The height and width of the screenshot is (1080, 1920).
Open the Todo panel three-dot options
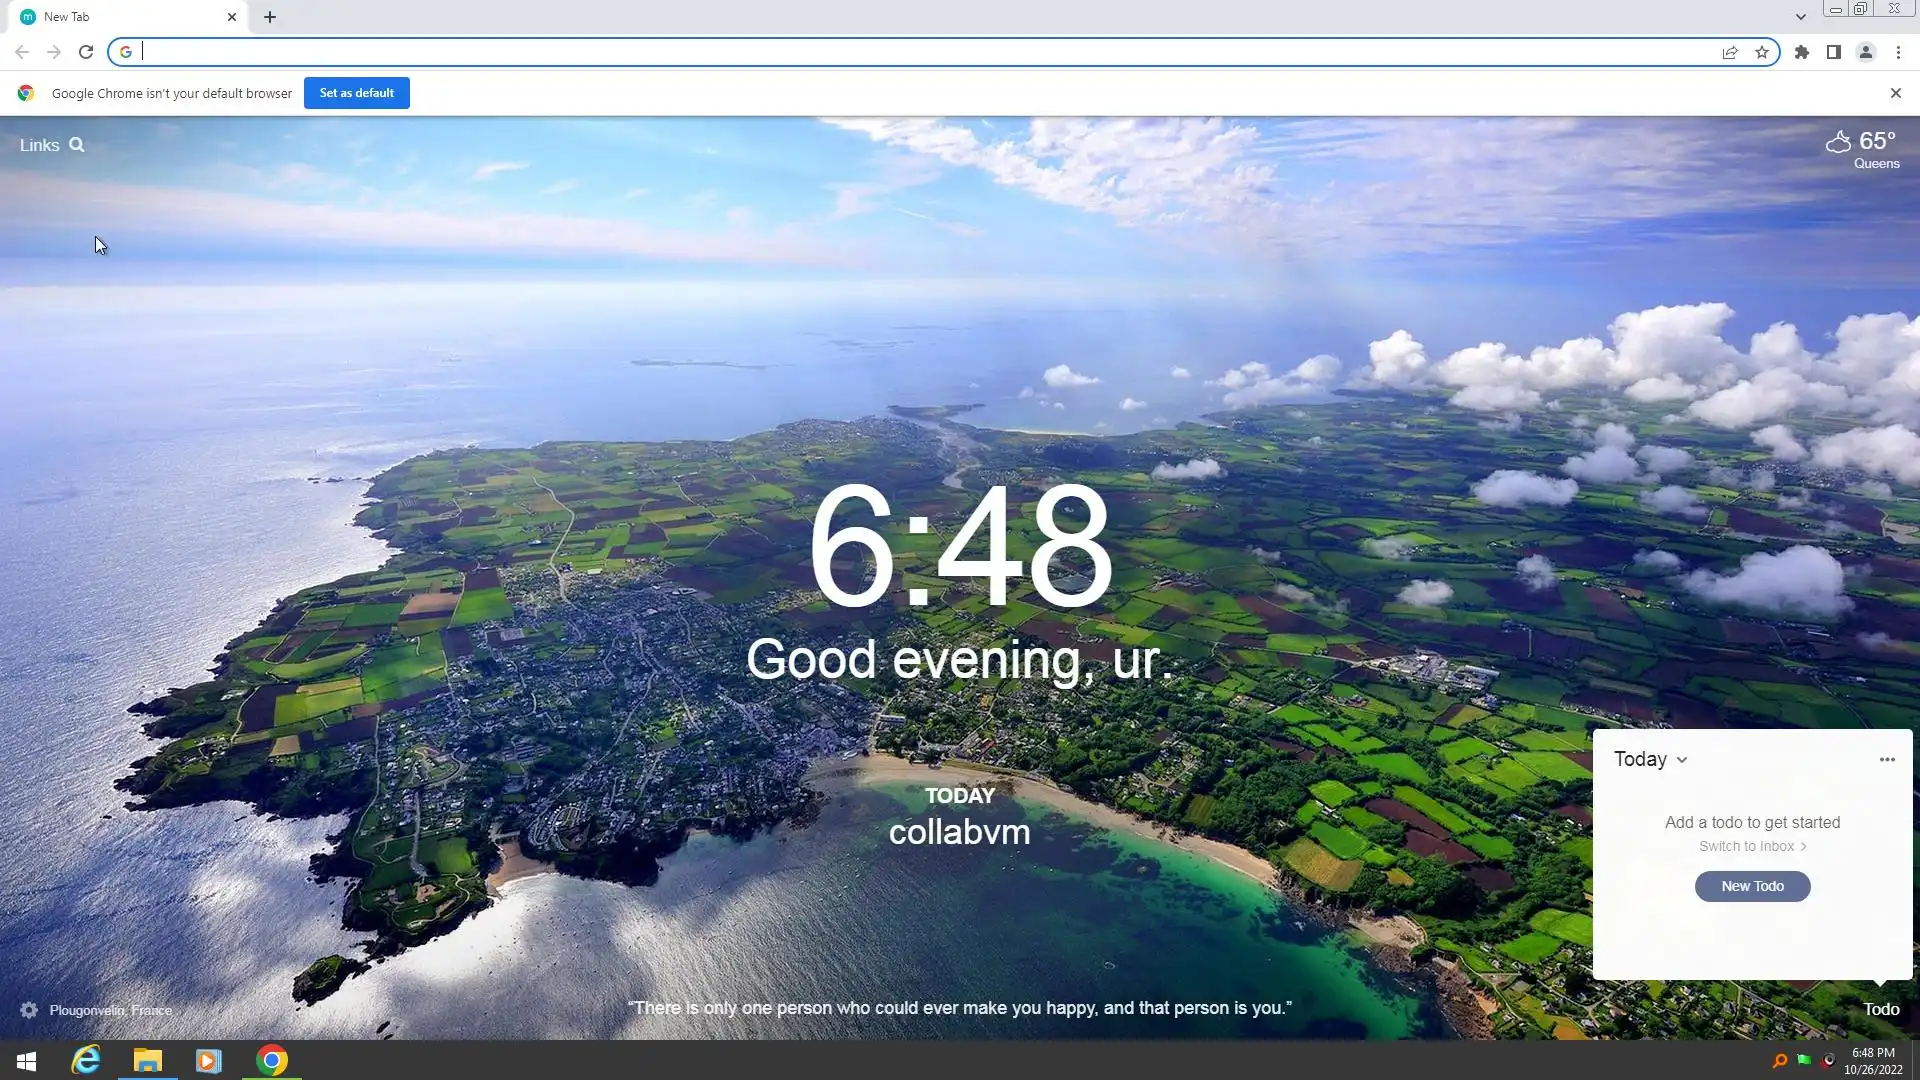(1887, 760)
